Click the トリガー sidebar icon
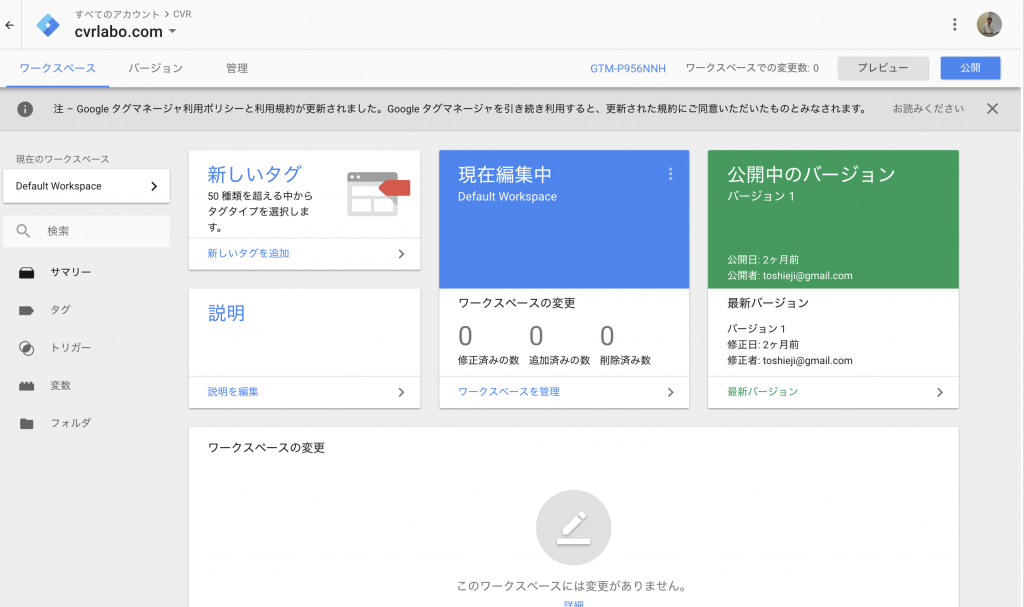The height and width of the screenshot is (607, 1024). (26, 348)
